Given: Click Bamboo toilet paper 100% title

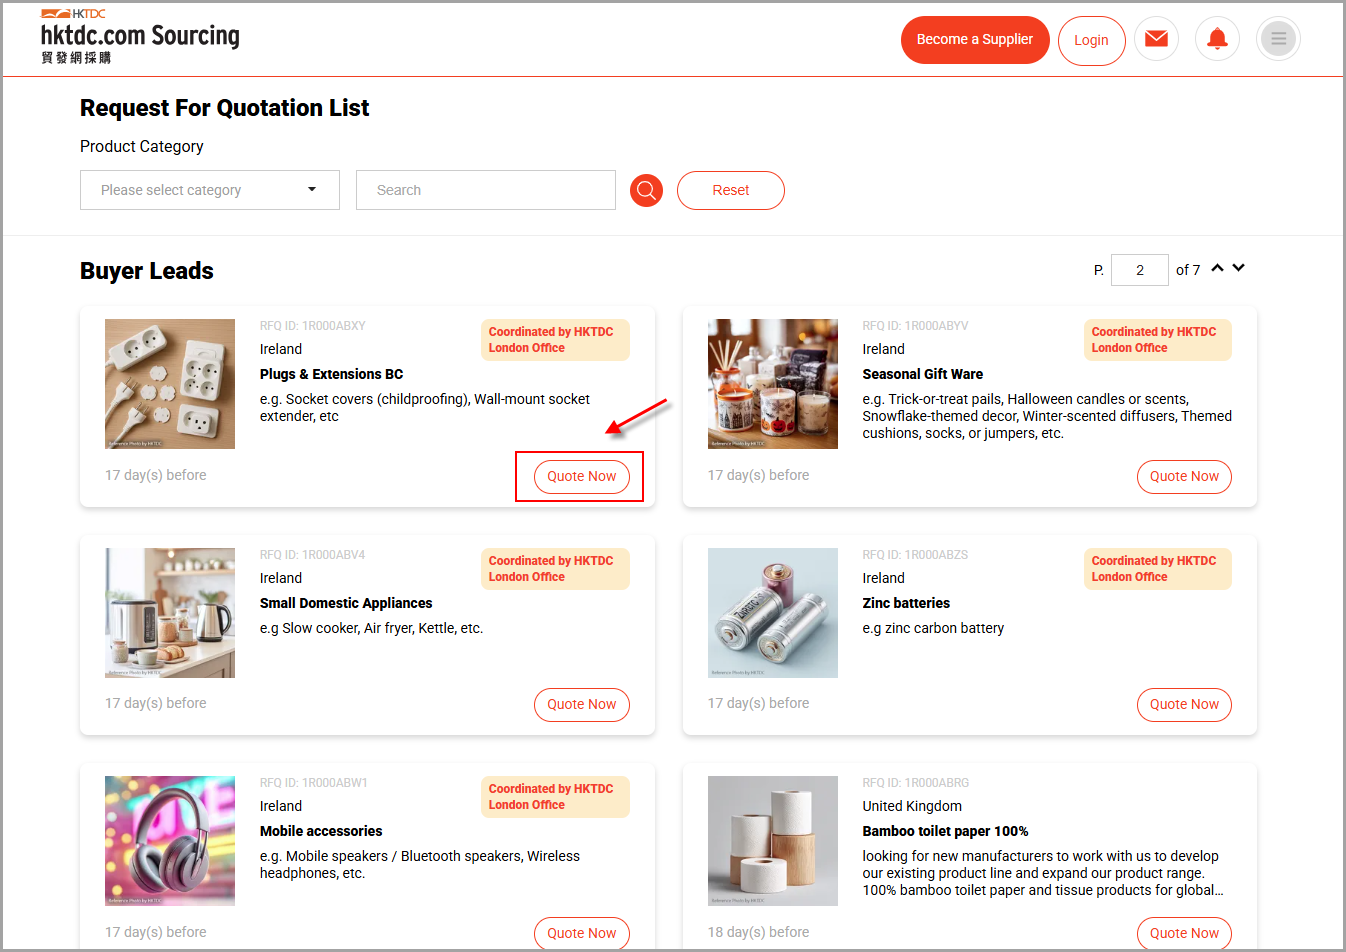Looking at the screenshot, I should tap(945, 831).
